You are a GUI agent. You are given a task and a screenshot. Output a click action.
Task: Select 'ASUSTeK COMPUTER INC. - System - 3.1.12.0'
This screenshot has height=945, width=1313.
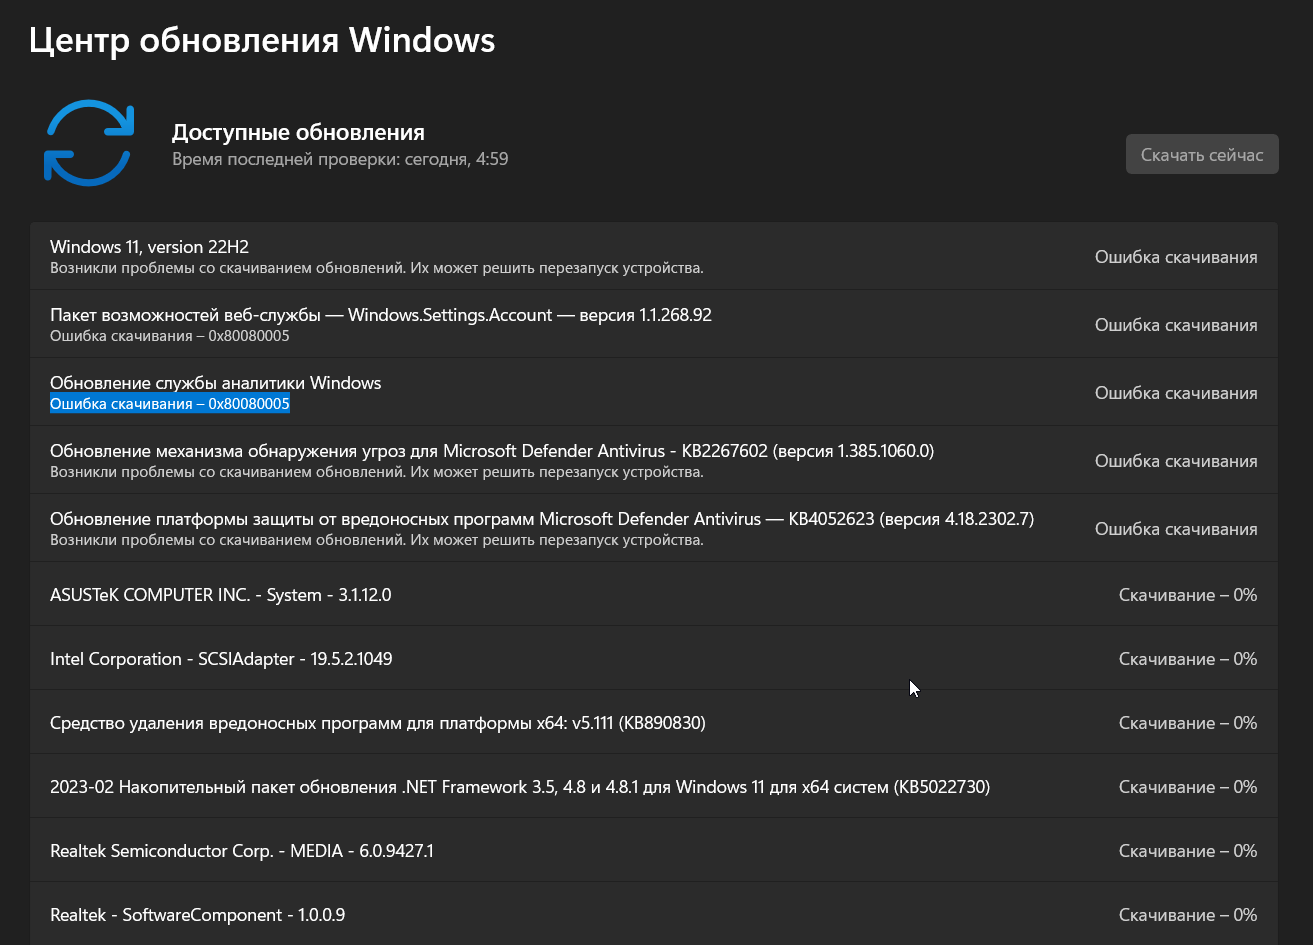(220, 595)
